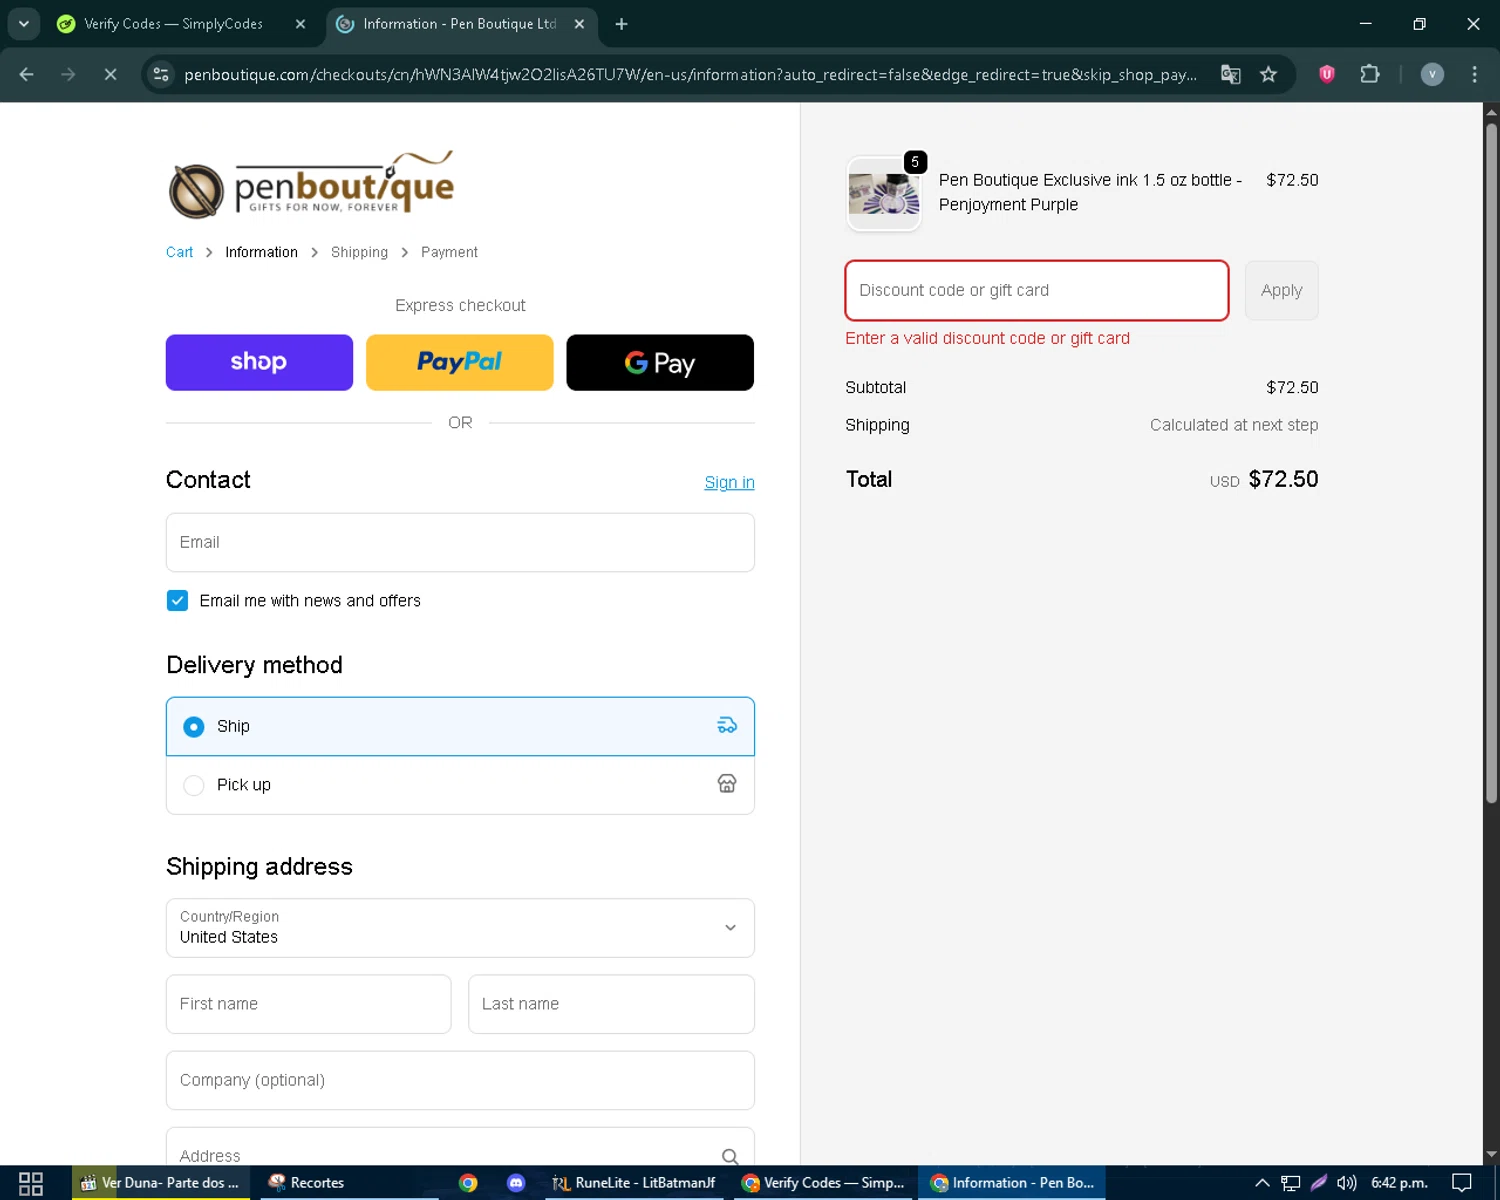Focus the Email input field

point(460,542)
